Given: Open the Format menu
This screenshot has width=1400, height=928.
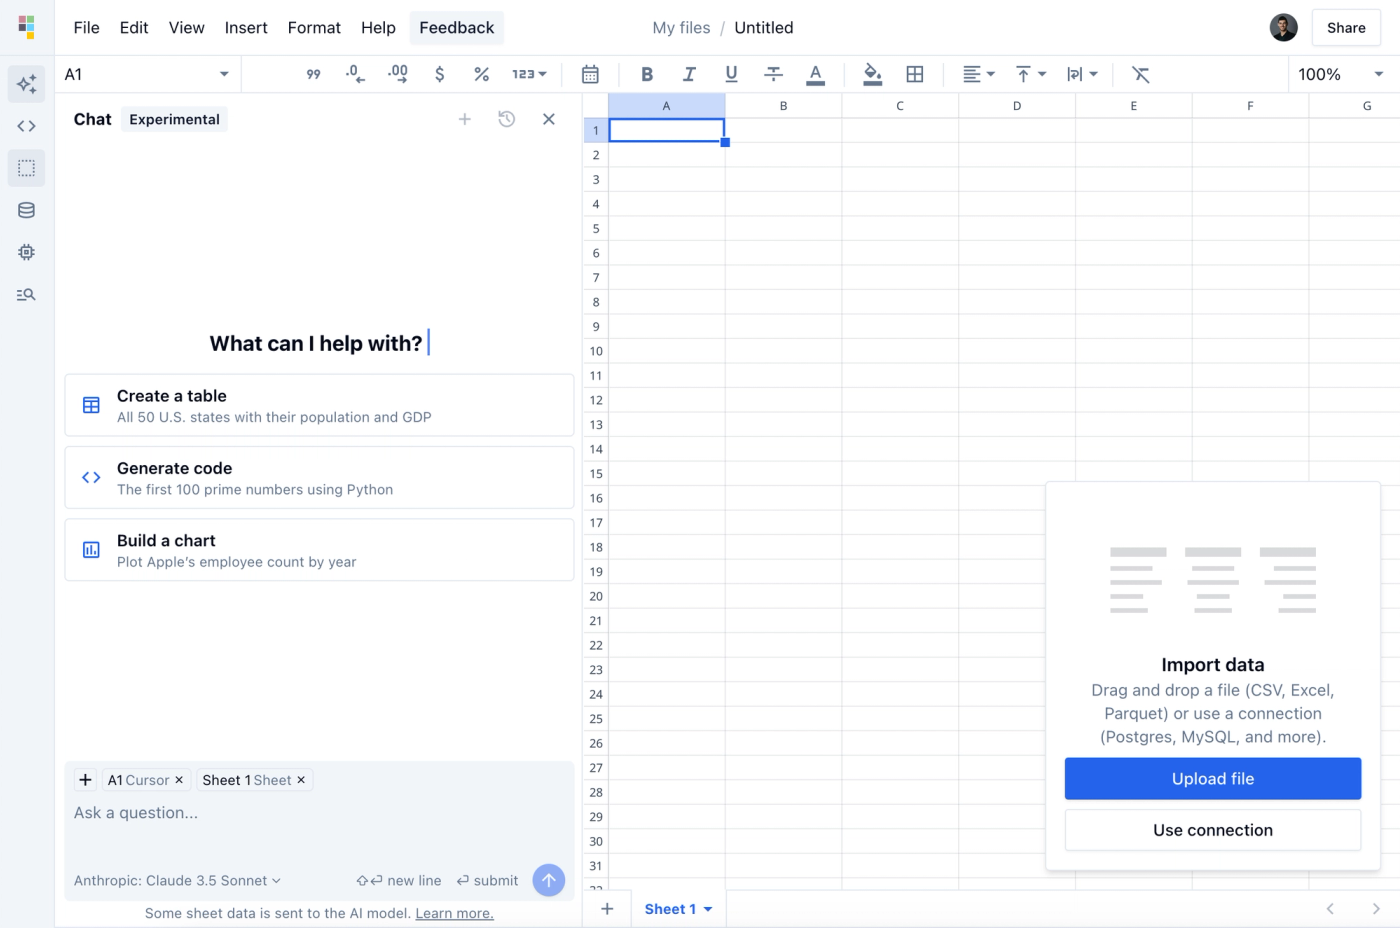Looking at the screenshot, I should pos(314,28).
